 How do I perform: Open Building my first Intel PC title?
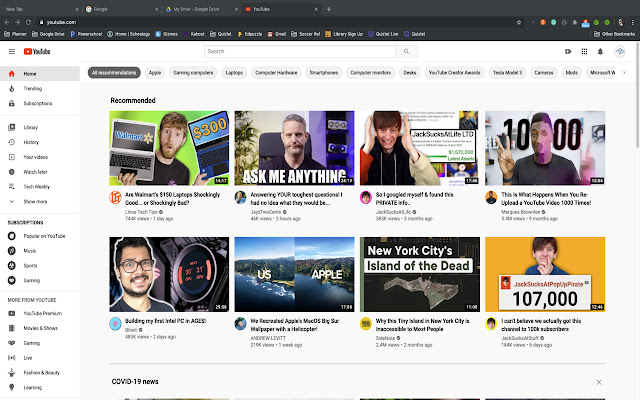[x=165, y=321]
